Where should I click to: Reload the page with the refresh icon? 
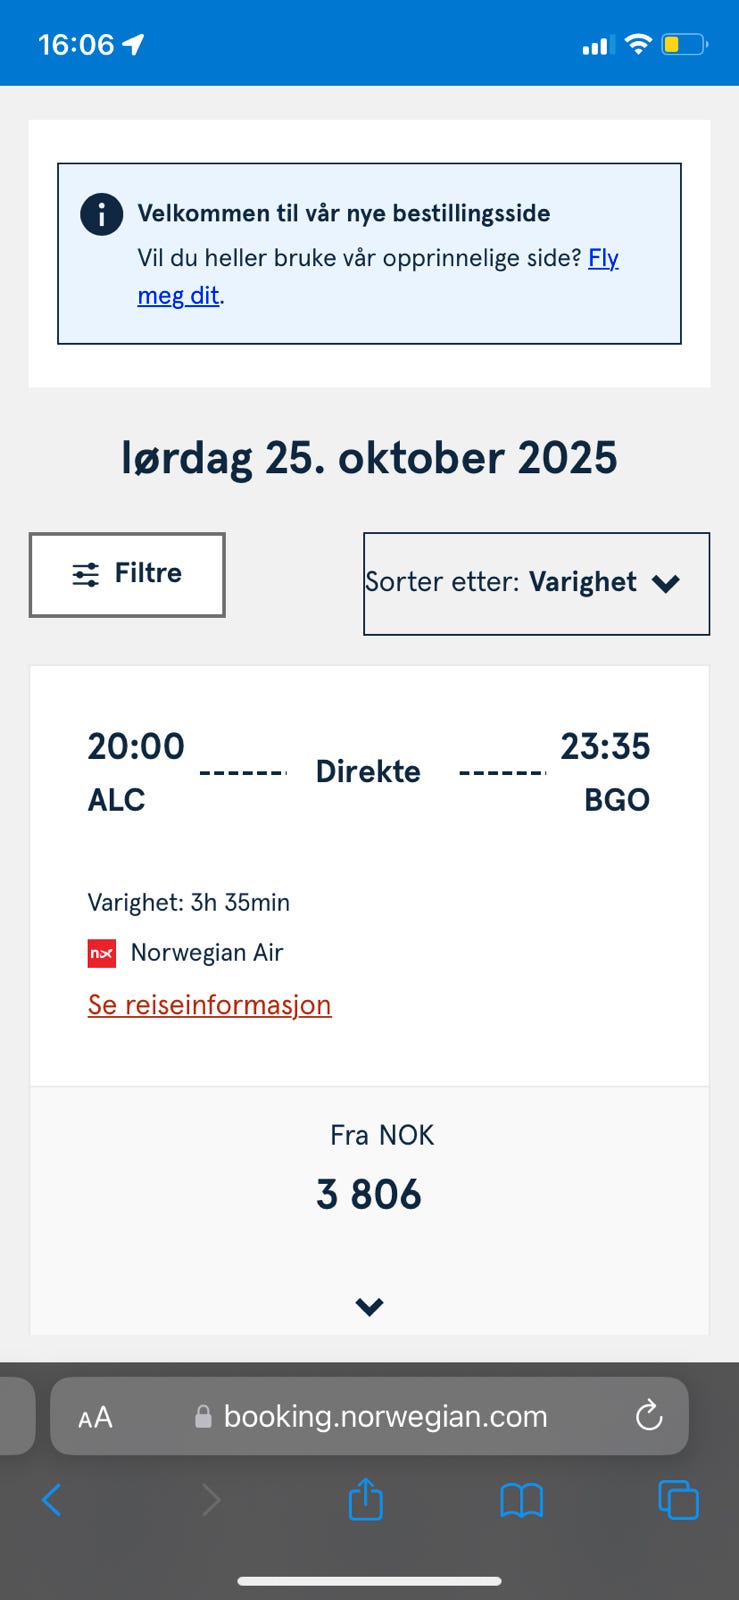click(649, 1416)
